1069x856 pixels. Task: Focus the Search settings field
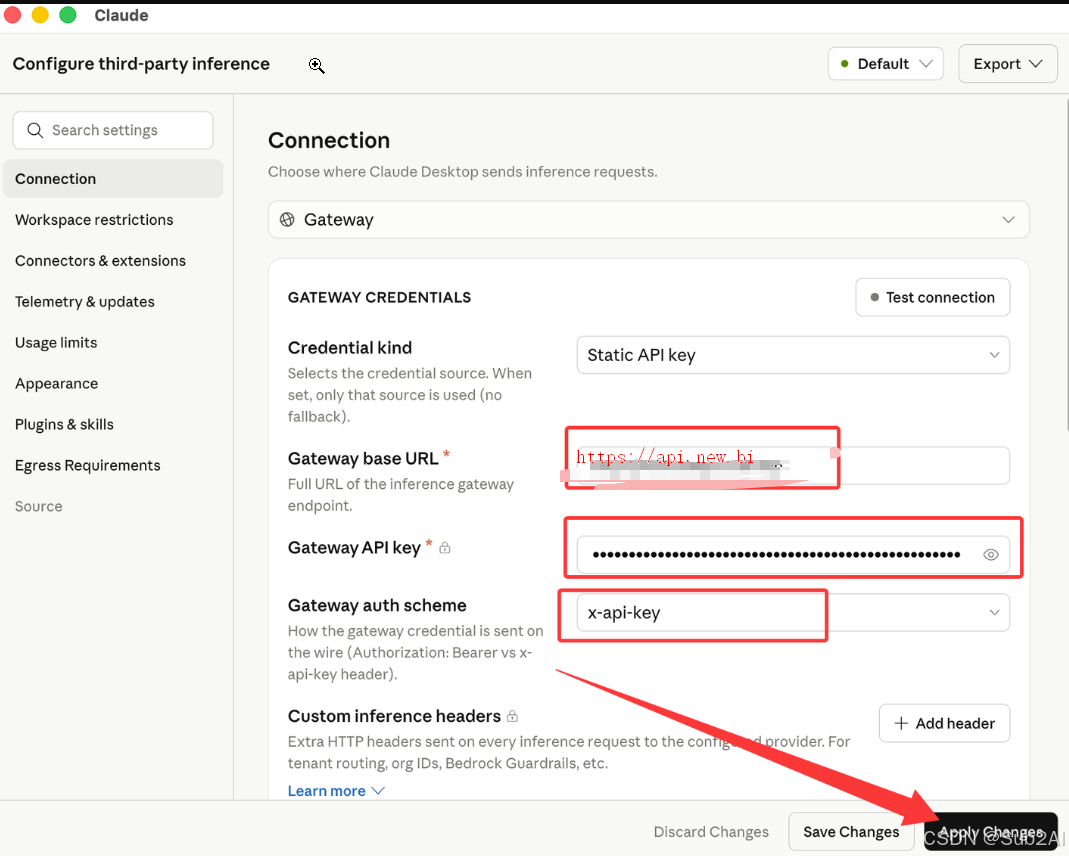113,130
